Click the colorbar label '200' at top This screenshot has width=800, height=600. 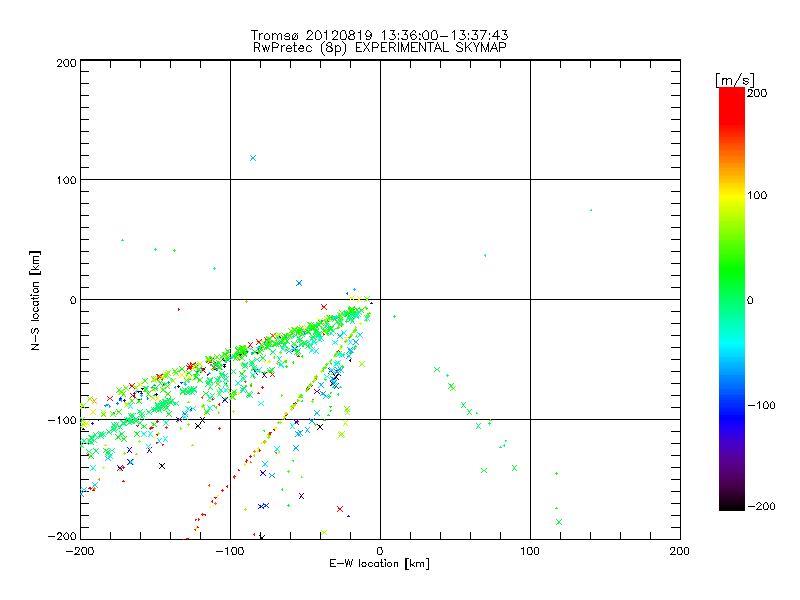tap(757, 93)
